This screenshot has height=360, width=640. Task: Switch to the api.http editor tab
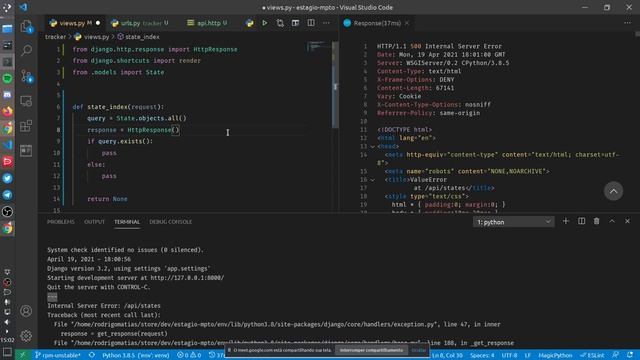pyautogui.click(x=207, y=23)
